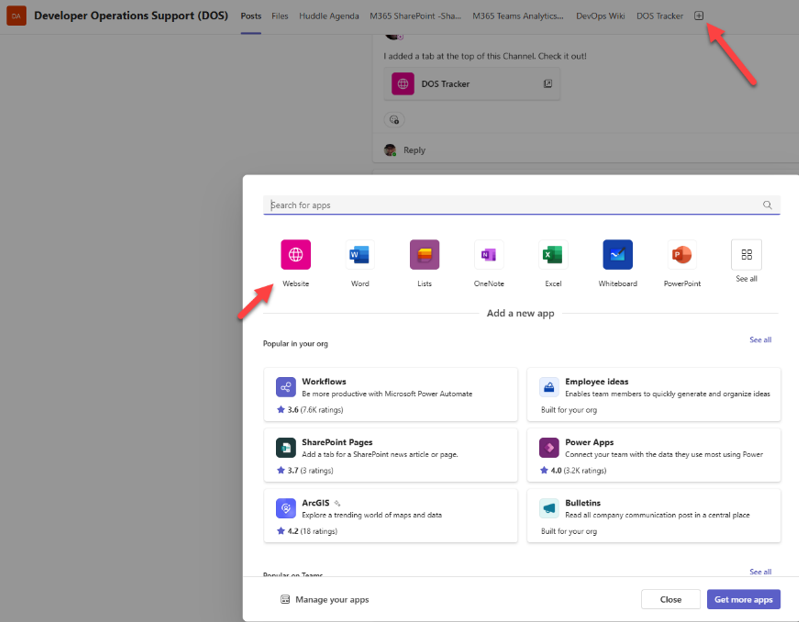Click the ArcGIS title text
799x622 pixels.
click(315, 503)
